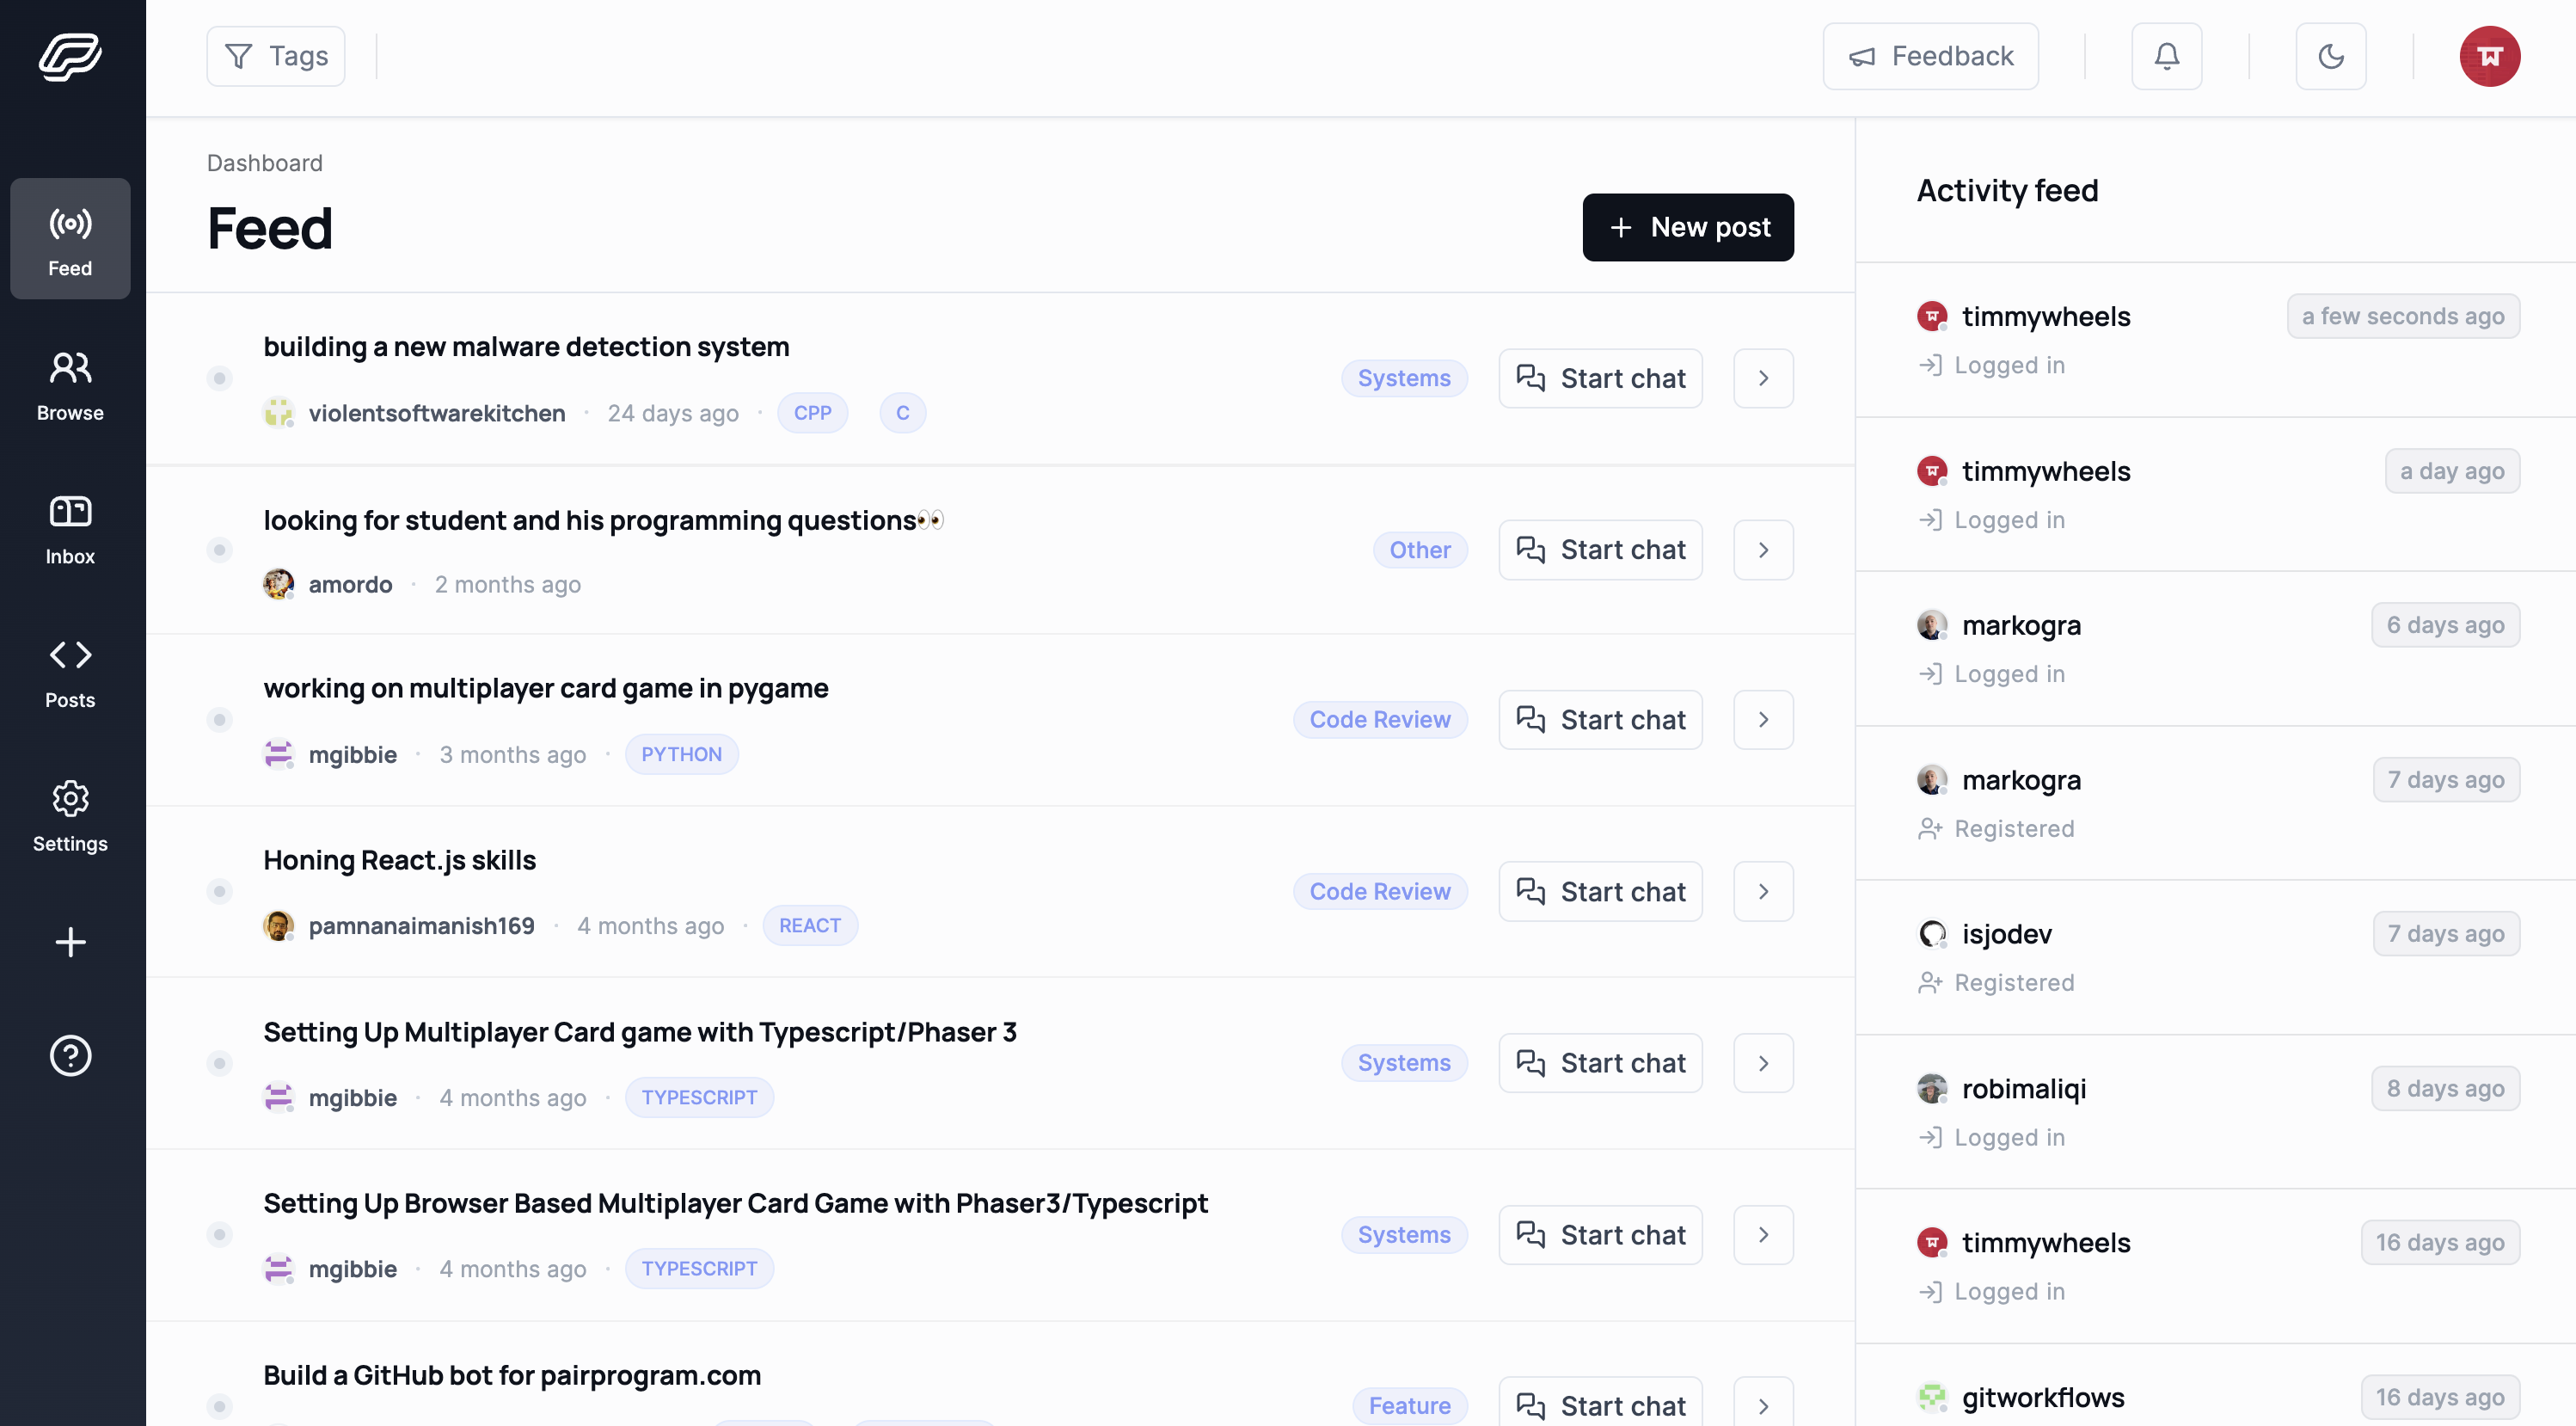Screen dimensions: 2576x1426
Task: Toggle the unread dot on the malware post
Action: [x=220, y=379]
